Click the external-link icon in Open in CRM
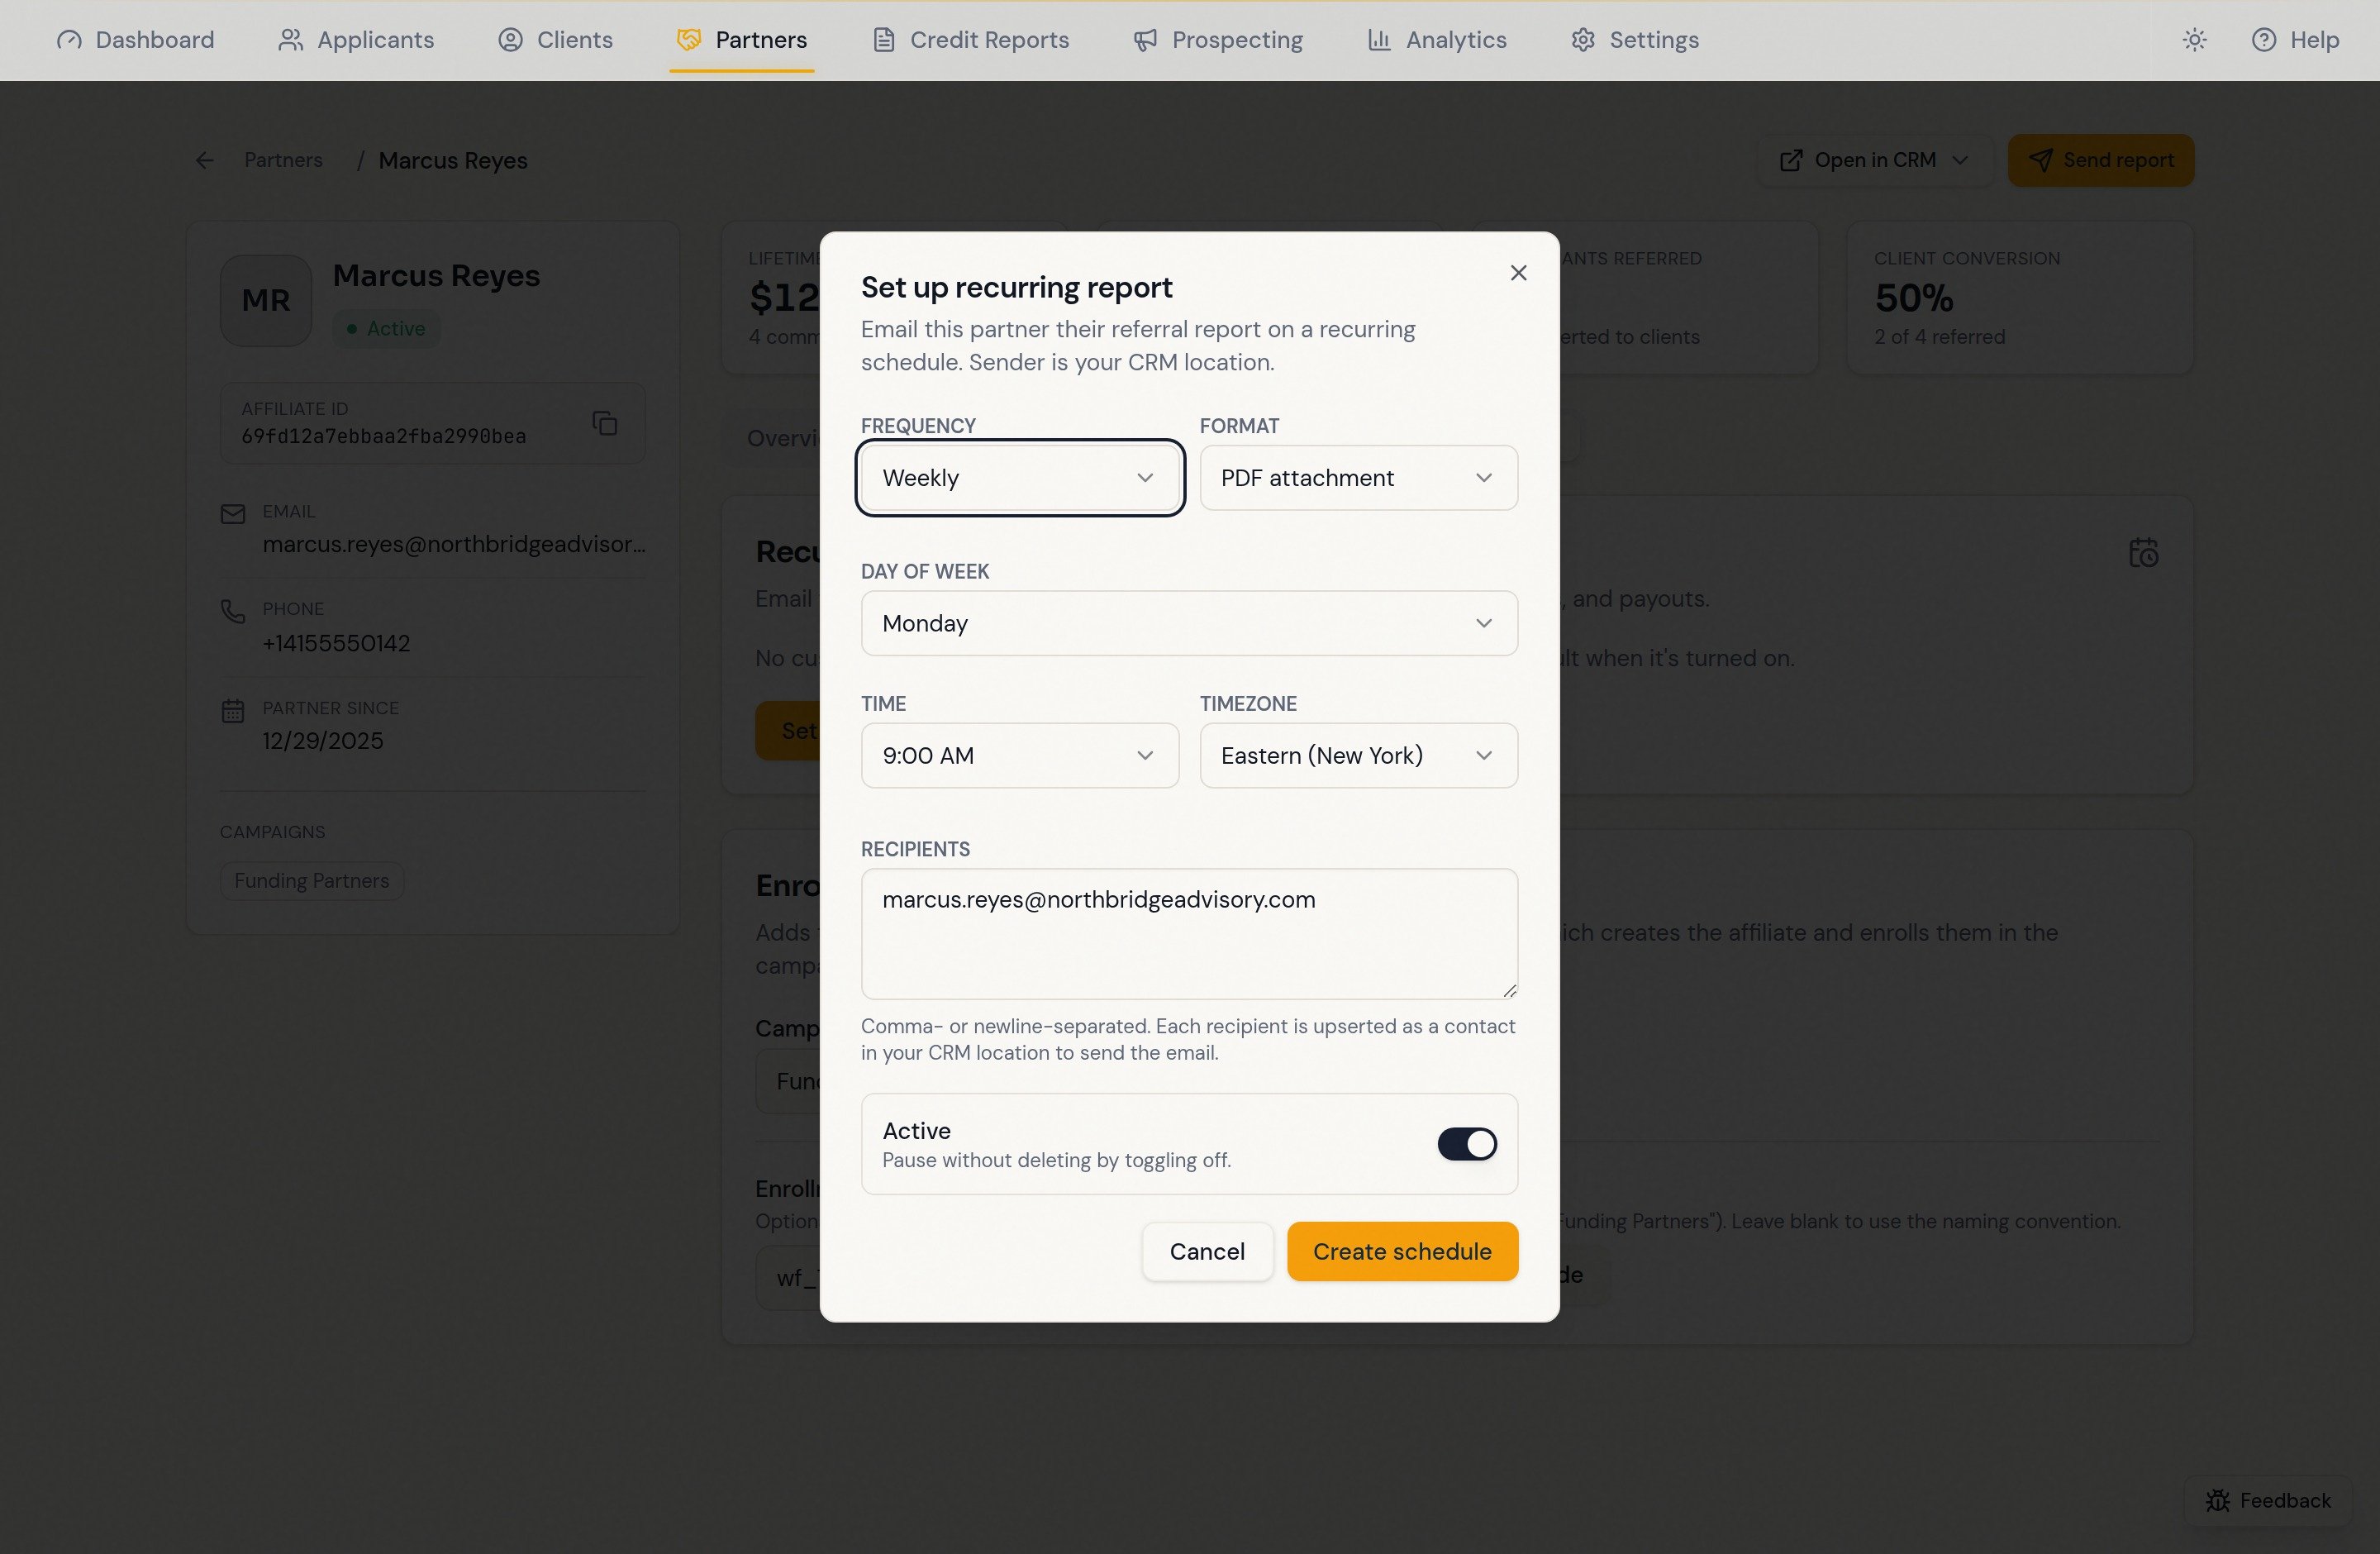Screen dimensions: 2380x1554 point(1791,160)
